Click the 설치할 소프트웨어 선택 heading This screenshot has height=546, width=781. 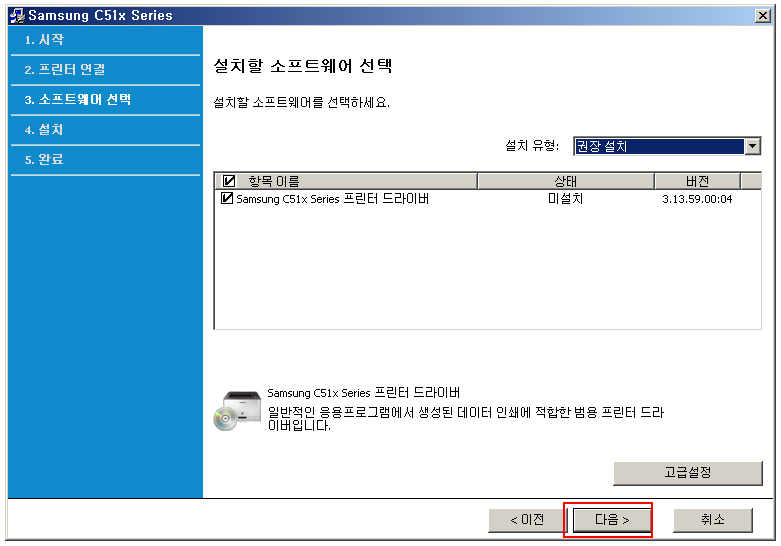[303, 66]
